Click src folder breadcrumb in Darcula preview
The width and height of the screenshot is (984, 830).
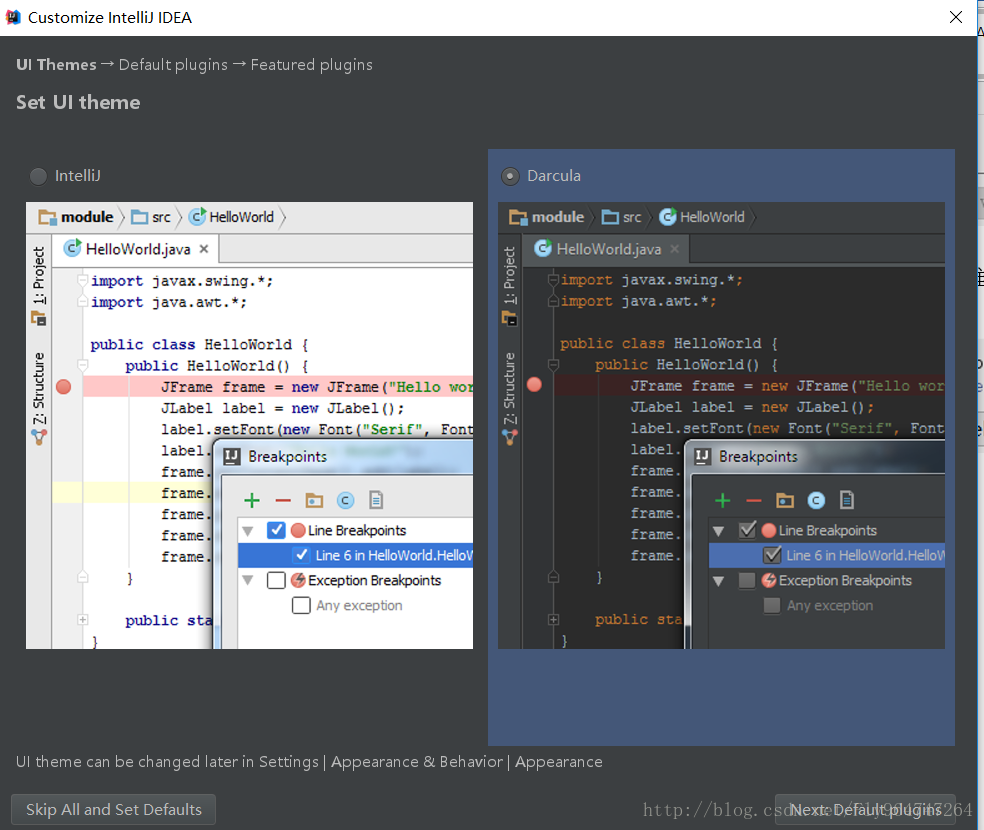click(621, 217)
